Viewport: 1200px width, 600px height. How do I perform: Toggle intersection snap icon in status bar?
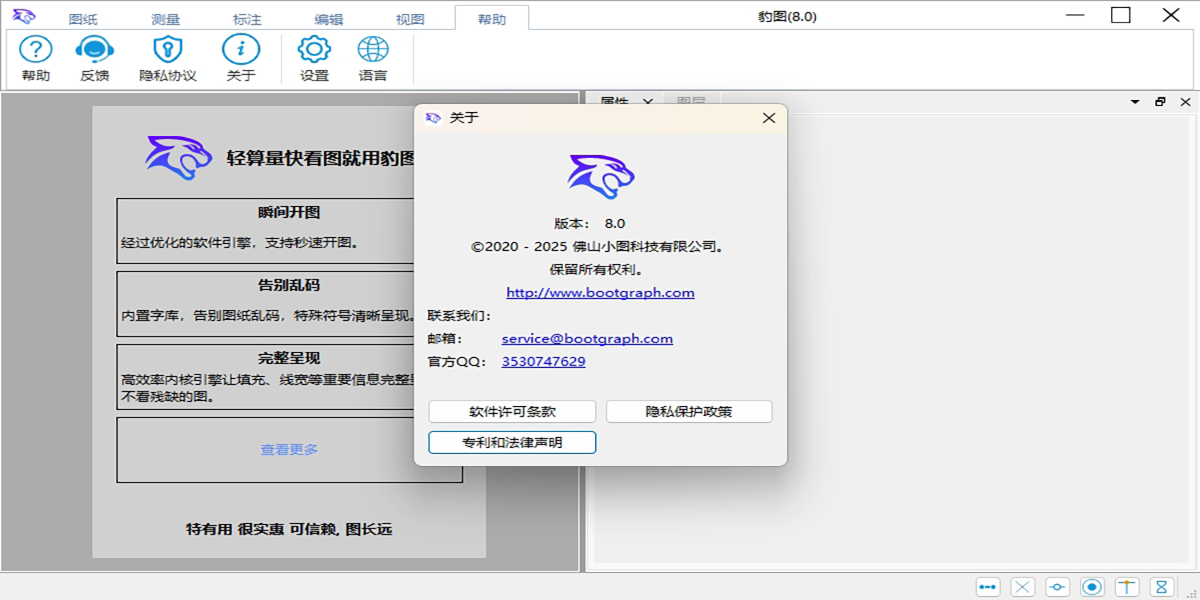1023,587
